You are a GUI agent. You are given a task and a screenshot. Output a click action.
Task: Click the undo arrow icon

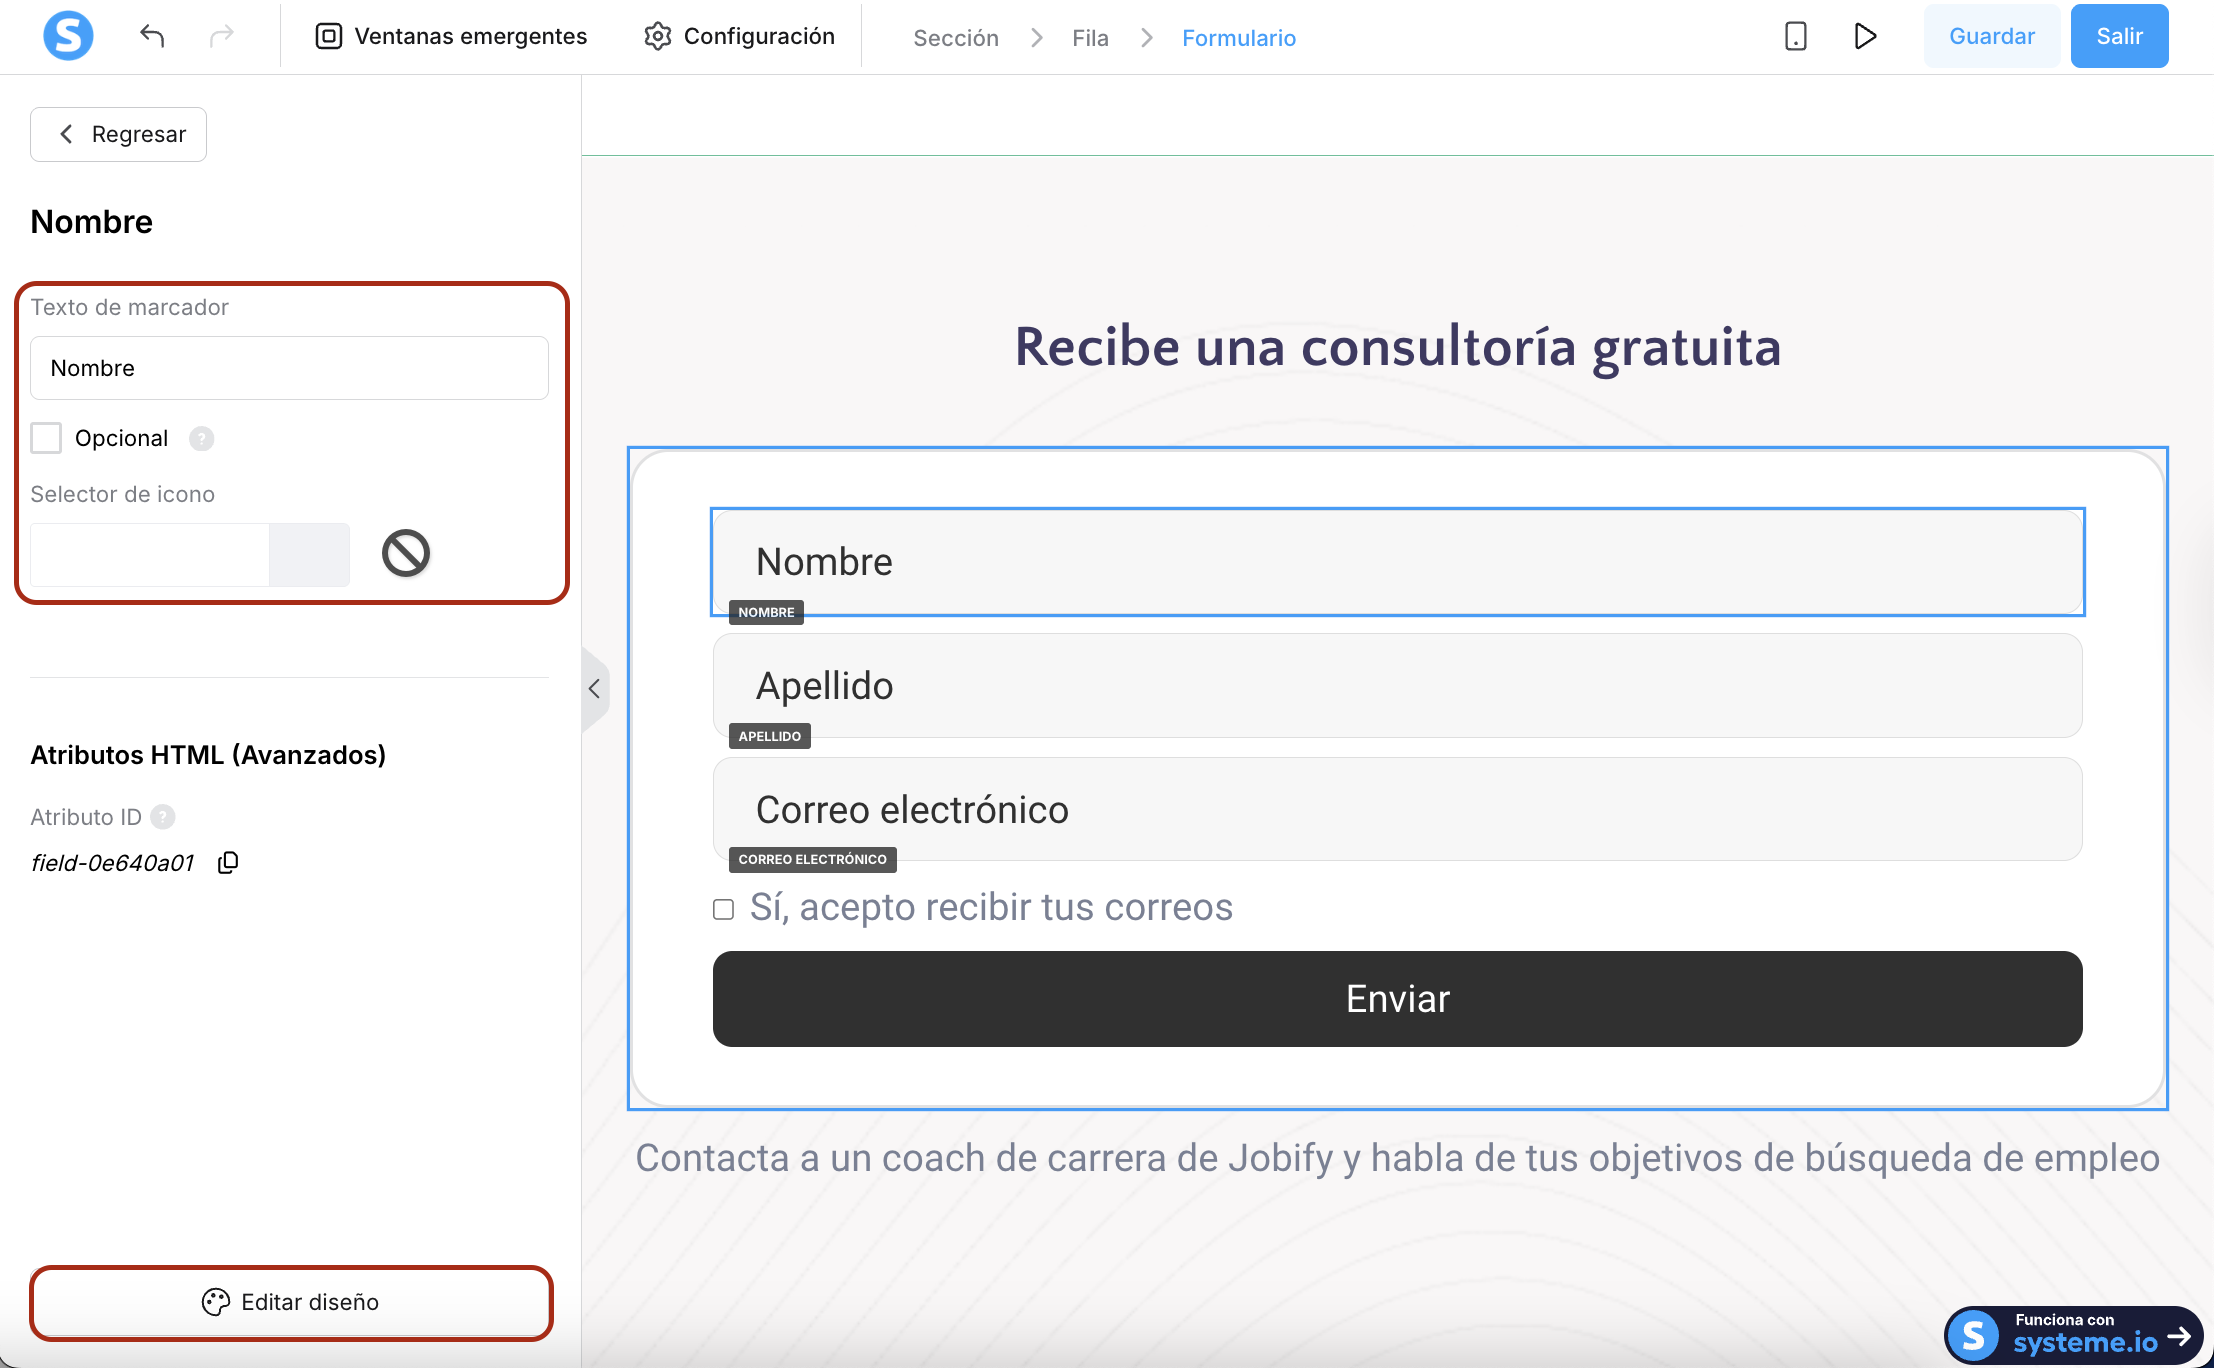click(x=152, y=37)
